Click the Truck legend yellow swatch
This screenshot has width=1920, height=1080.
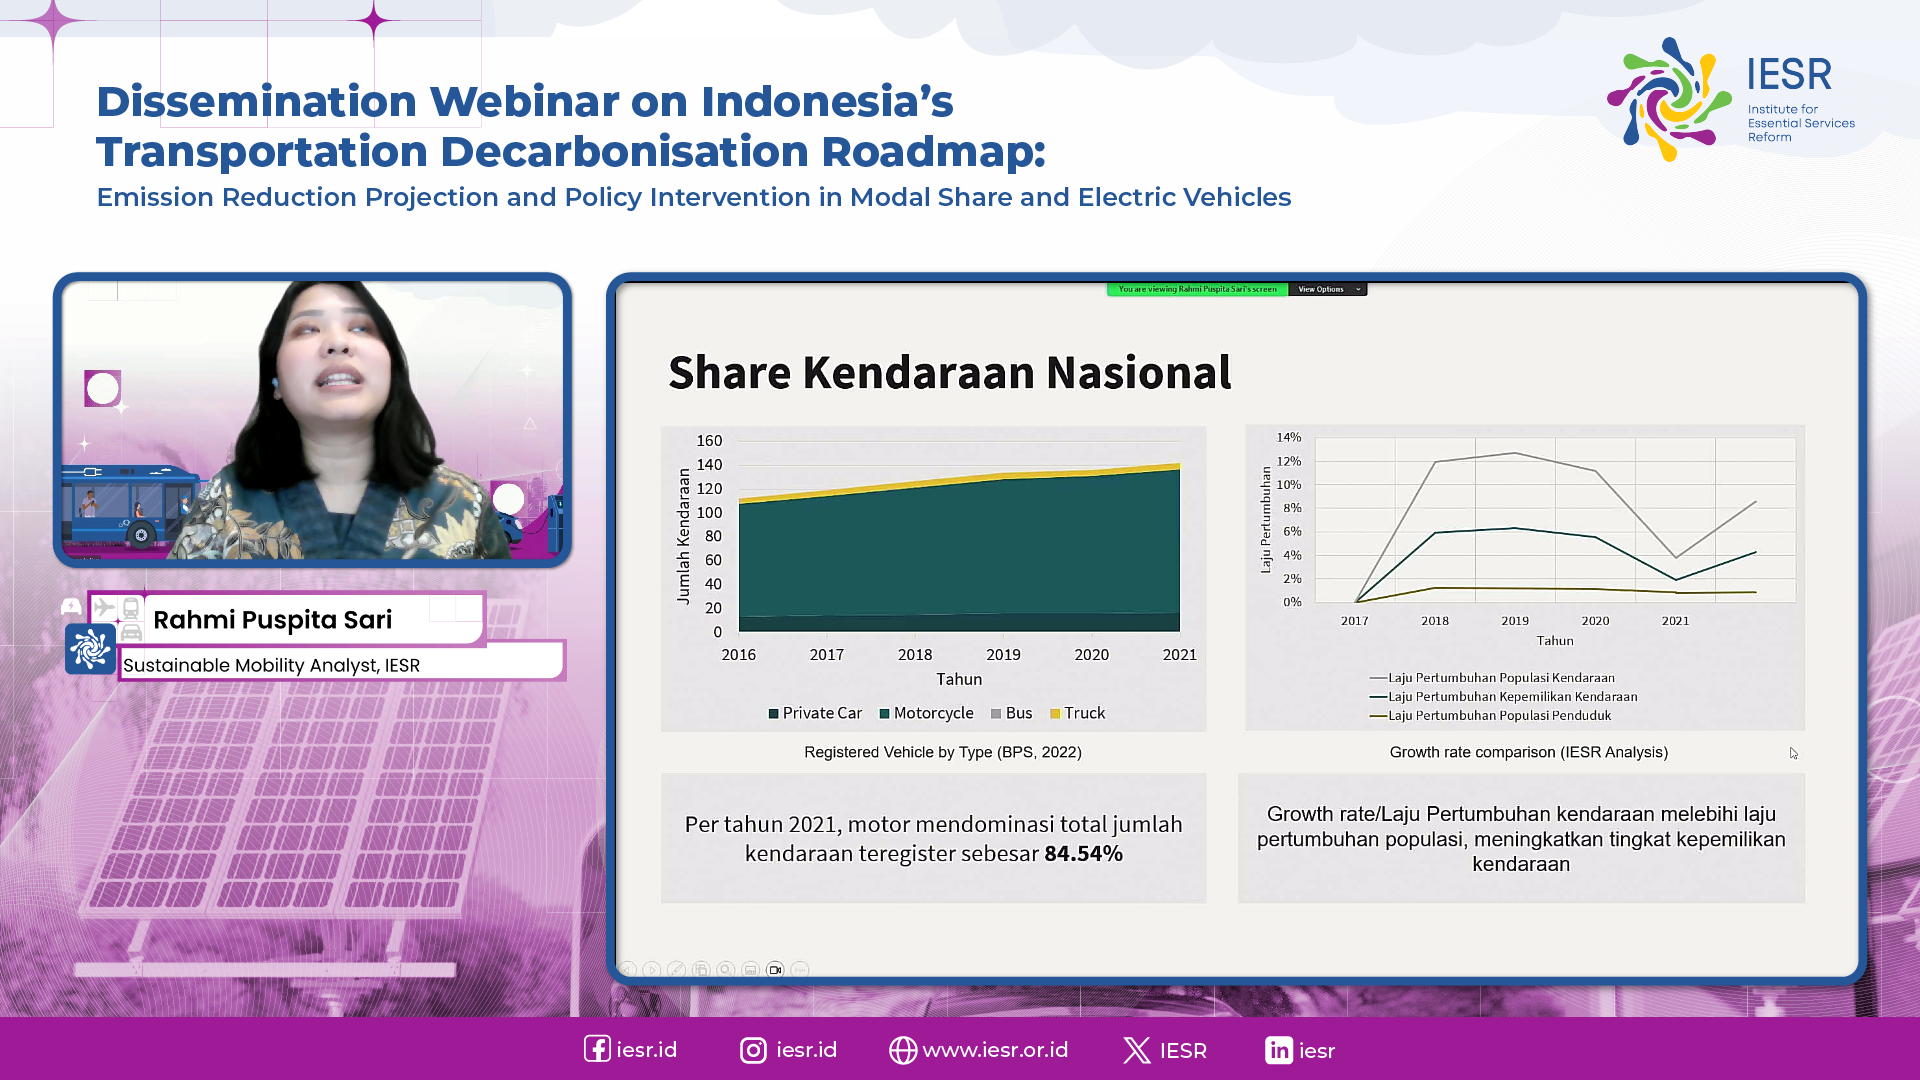point(1055,713)
